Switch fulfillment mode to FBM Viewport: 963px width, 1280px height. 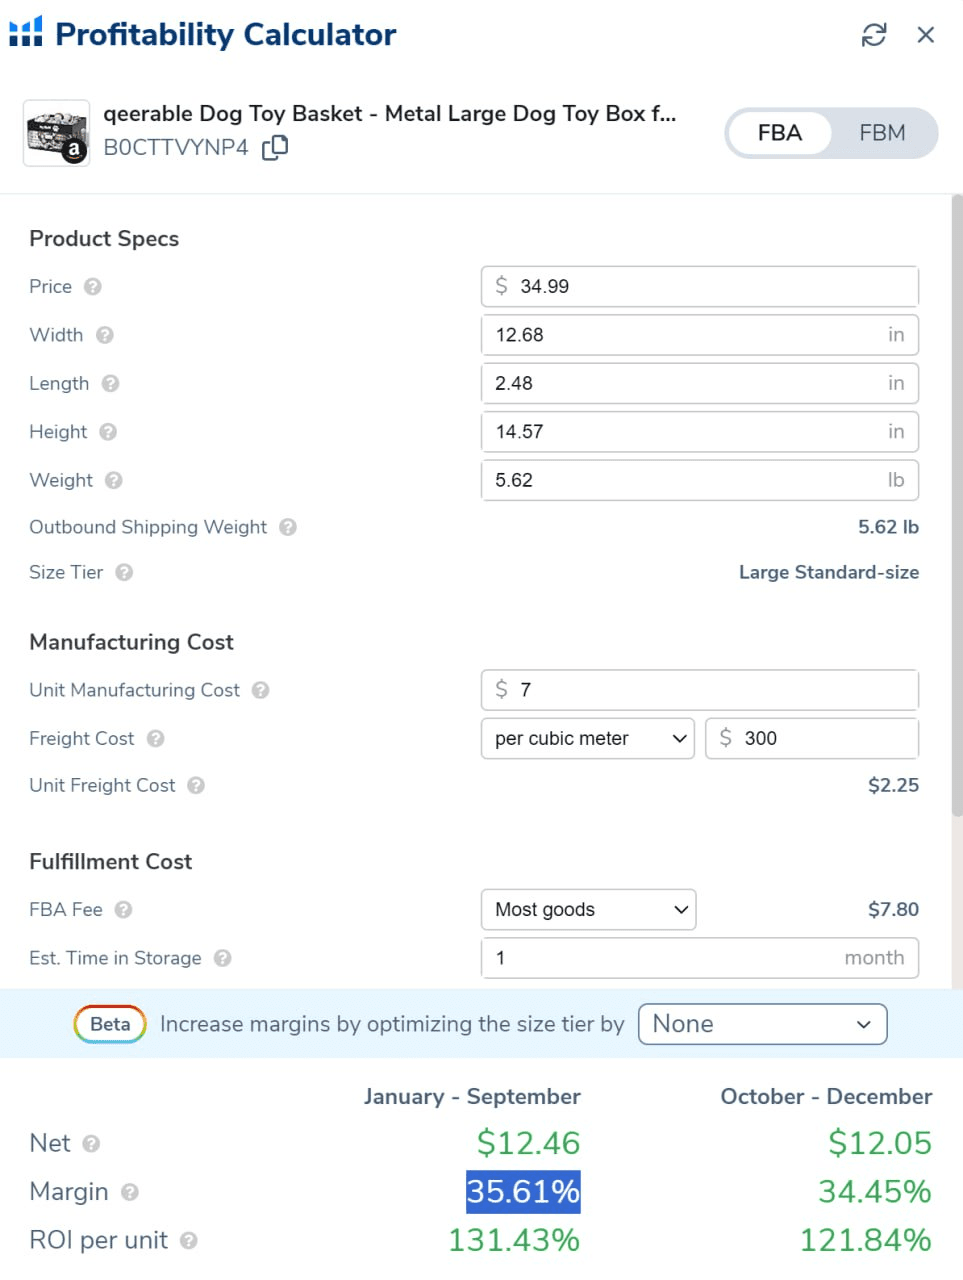[882, 133]
